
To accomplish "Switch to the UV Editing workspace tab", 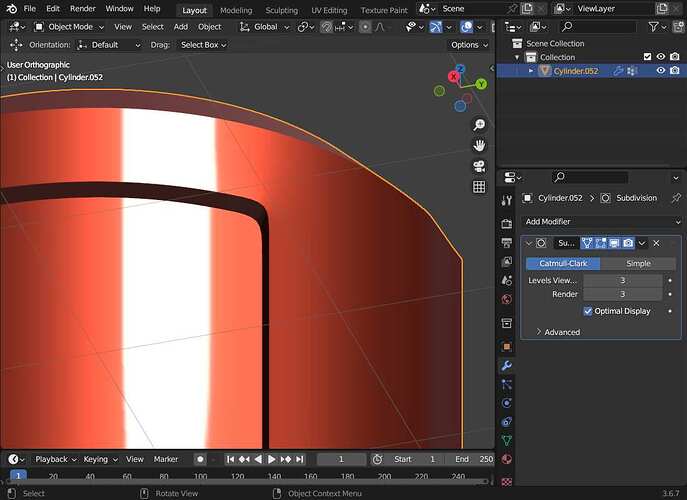I will (x=329, y=10).
